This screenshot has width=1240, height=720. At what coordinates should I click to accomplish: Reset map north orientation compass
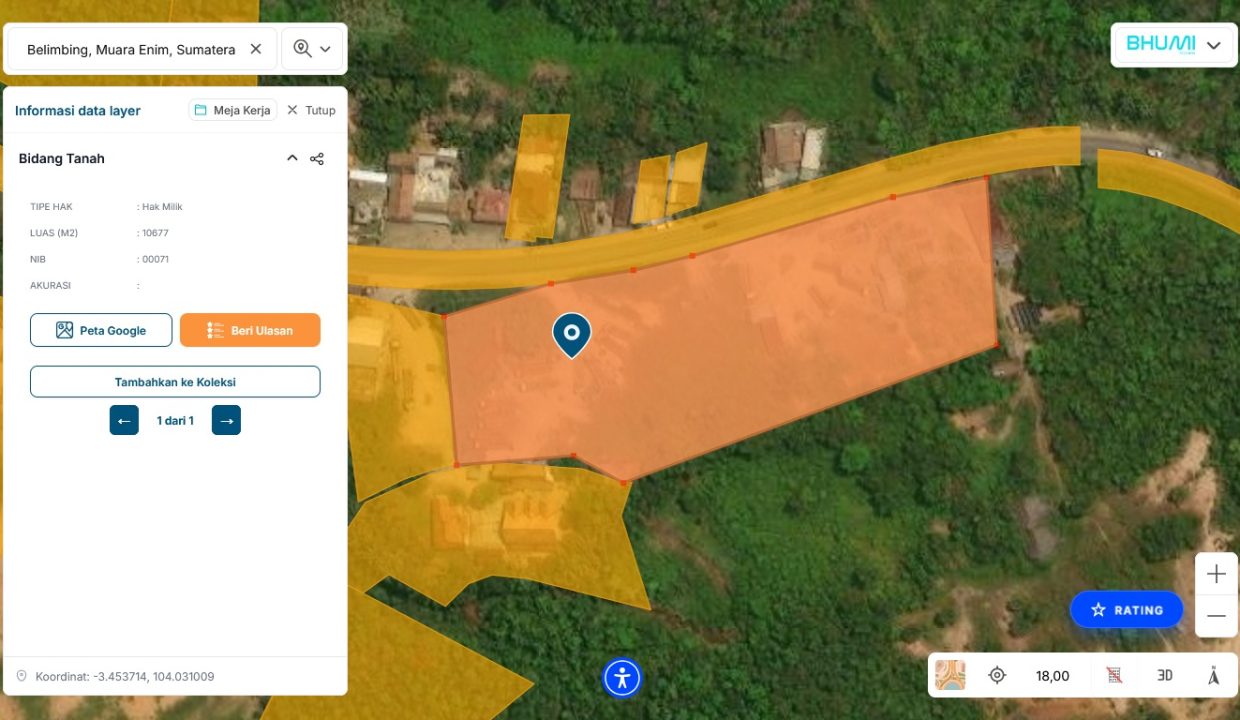point(1213,675)
